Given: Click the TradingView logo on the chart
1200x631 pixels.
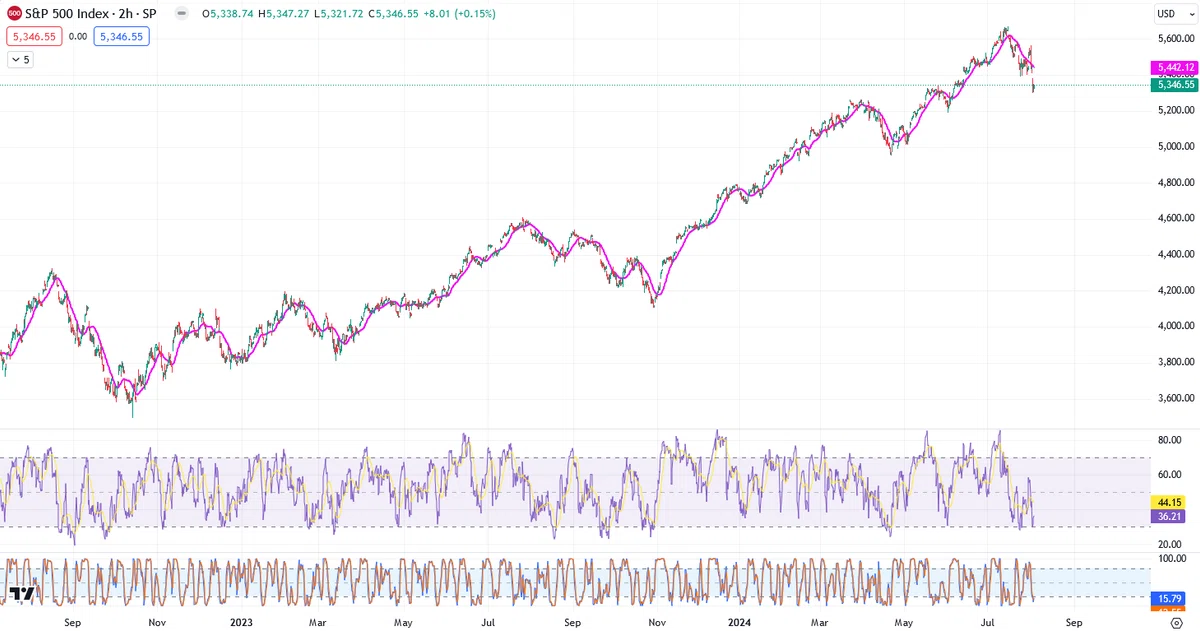Looking at the screenshot, I should [x=22, y=594].
